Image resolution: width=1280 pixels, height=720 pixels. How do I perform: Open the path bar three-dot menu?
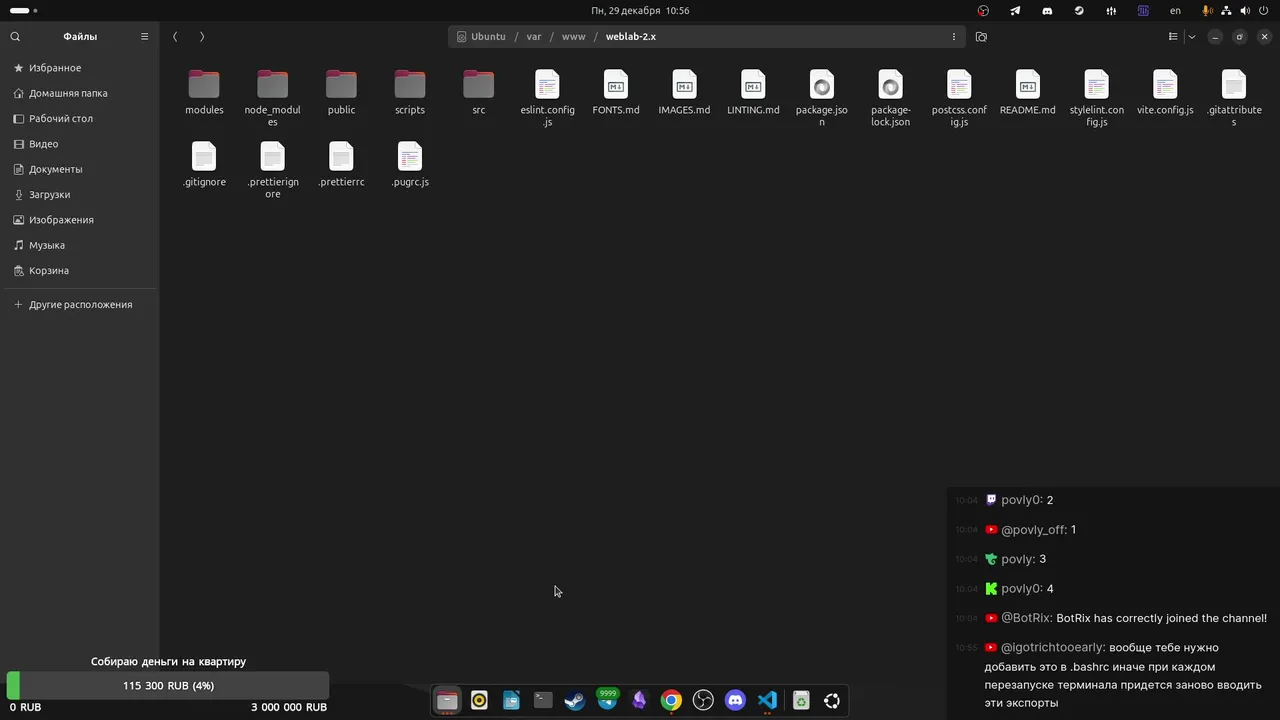point(953,36)
